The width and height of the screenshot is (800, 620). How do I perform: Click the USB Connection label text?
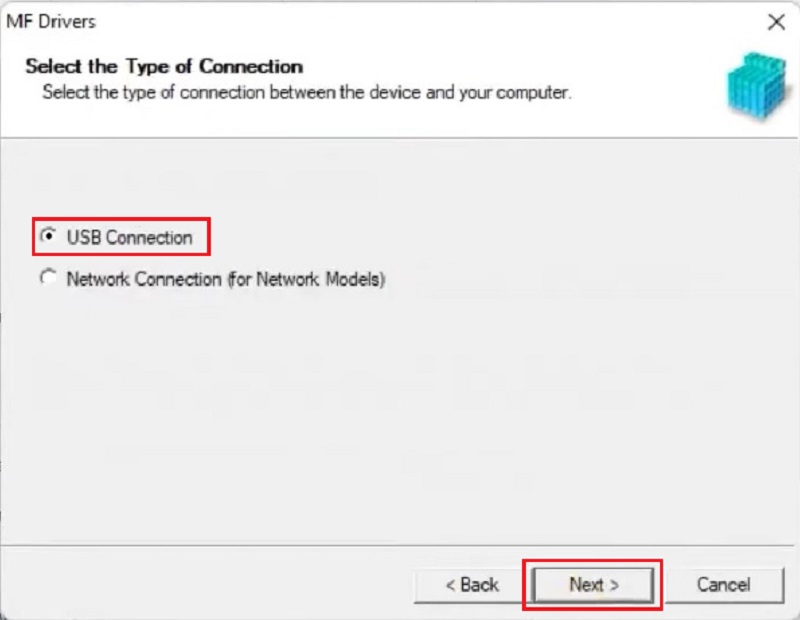click(130, 238)
